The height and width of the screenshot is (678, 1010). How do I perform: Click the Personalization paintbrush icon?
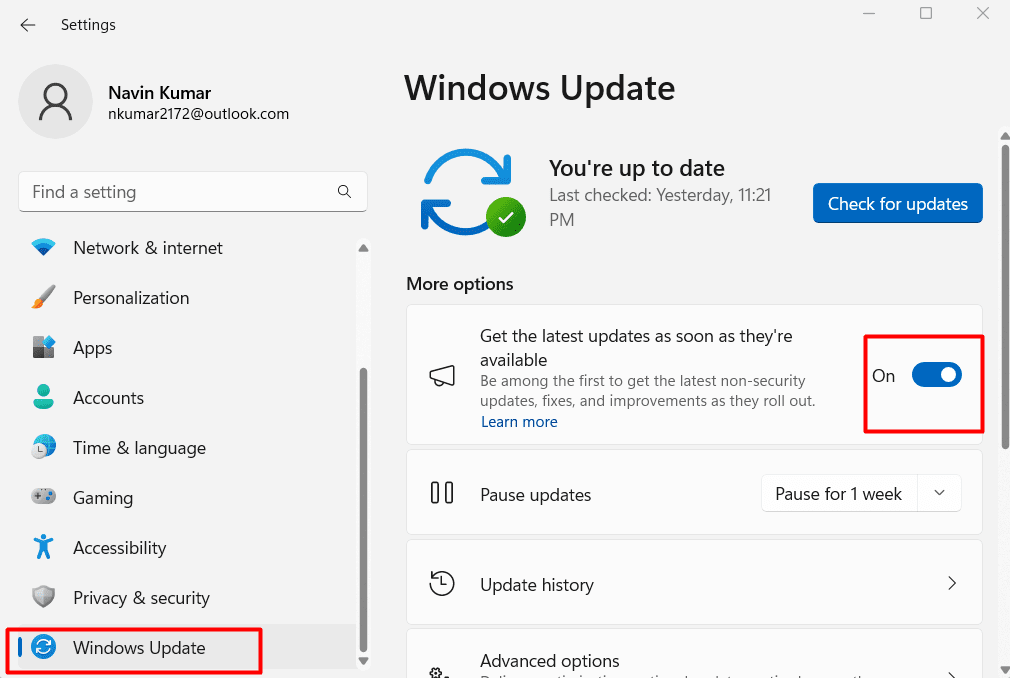tap(44, 297)
